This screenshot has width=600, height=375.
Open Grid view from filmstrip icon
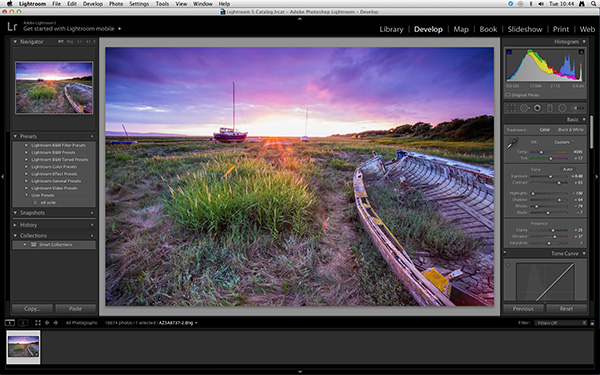pos(38,323)
